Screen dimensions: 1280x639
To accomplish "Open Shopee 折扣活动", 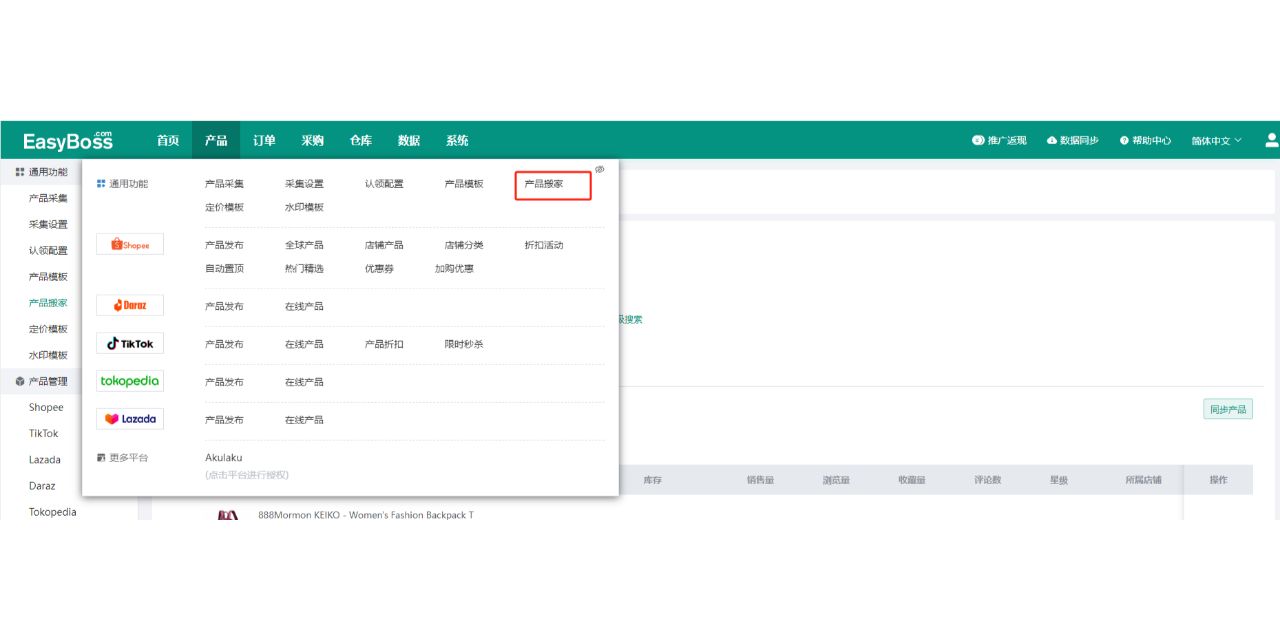I will pyautogui.click(x=544, y=245).
